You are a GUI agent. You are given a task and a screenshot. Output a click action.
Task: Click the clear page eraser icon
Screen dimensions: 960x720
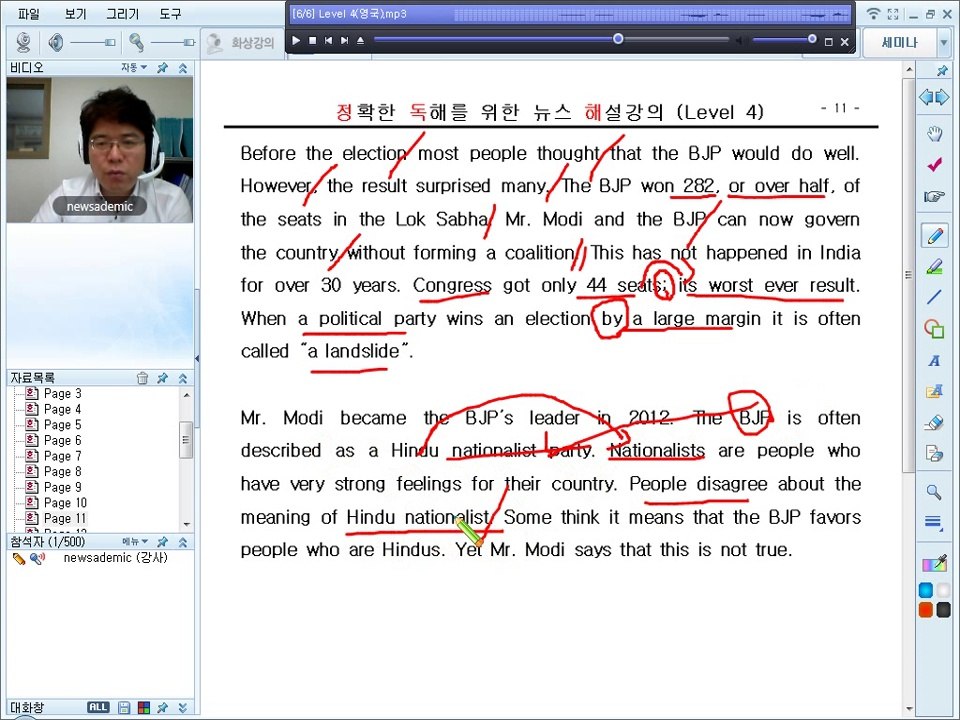[934, 453]
